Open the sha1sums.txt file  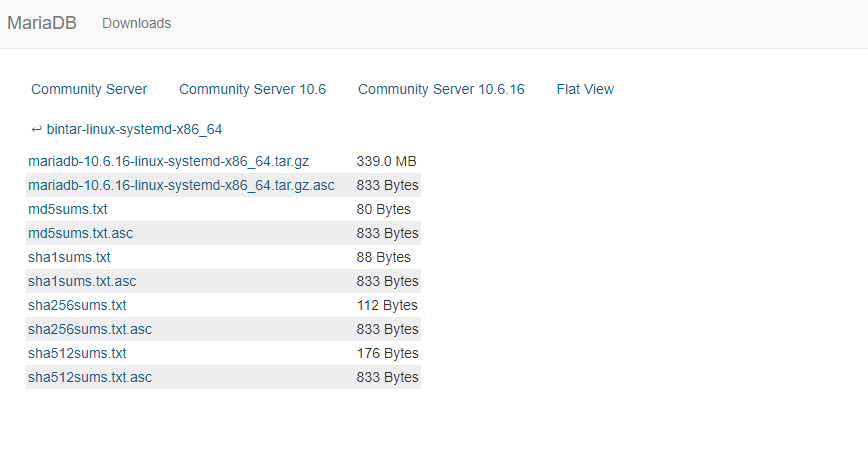pyautogui.click(x=69, y=257)
